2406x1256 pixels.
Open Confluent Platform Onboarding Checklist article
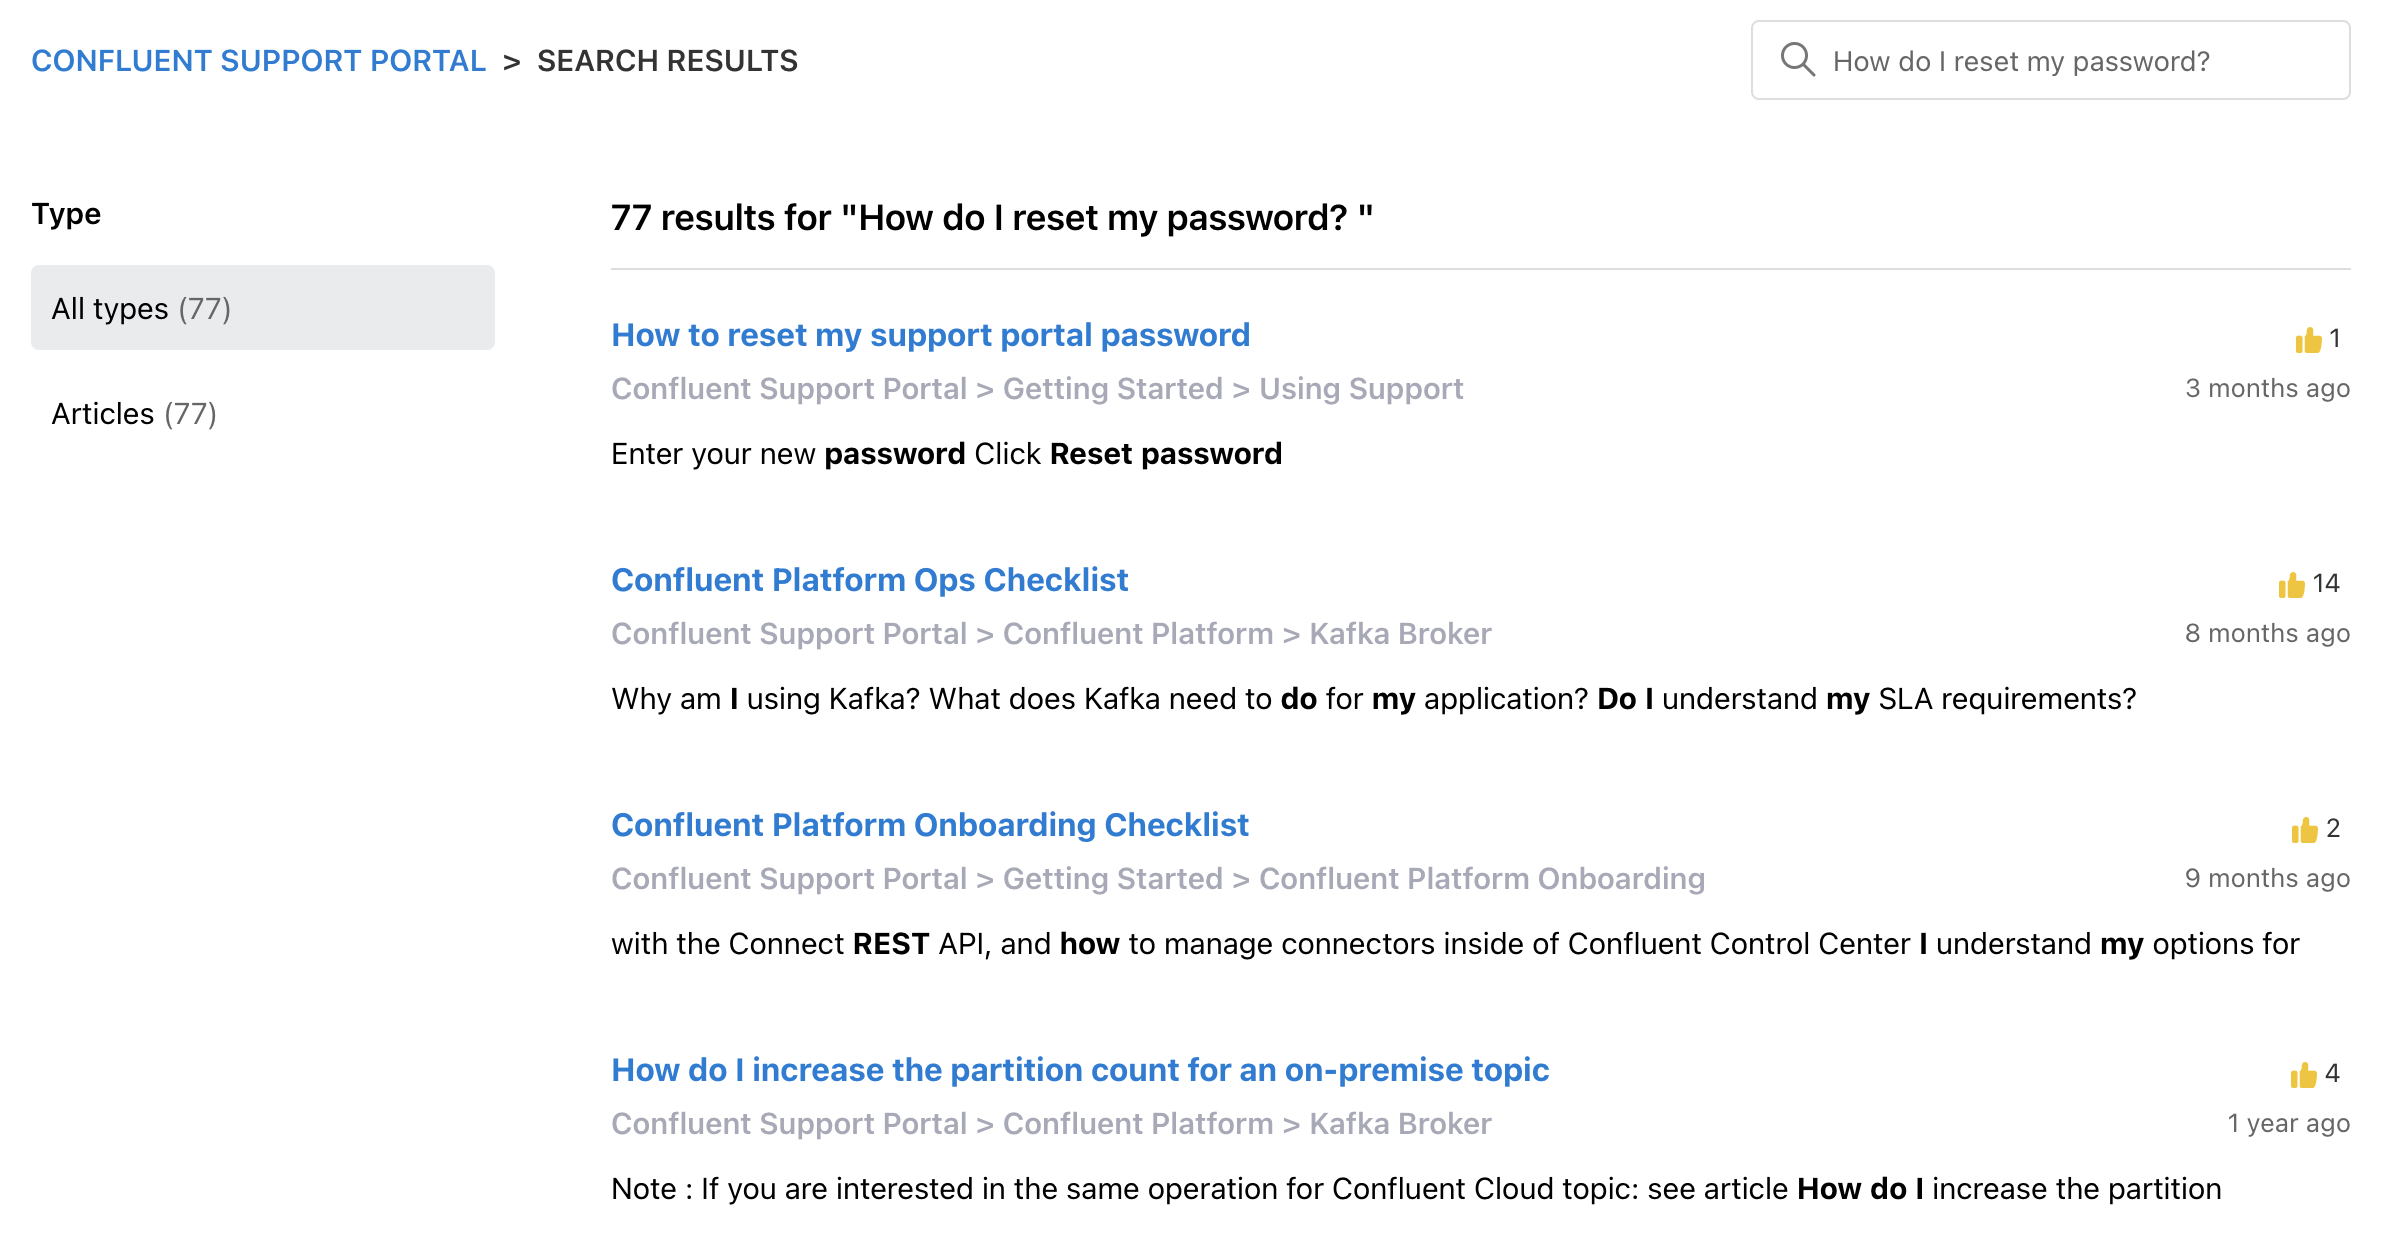[930, 825]
